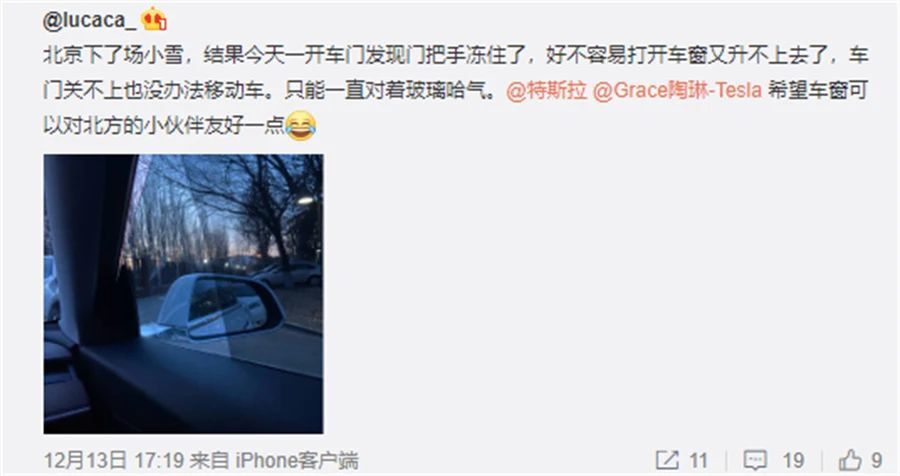Click the like count 9
Image resolution: width=900 pixels, height=476 pixels.
[x=876, y=460]
